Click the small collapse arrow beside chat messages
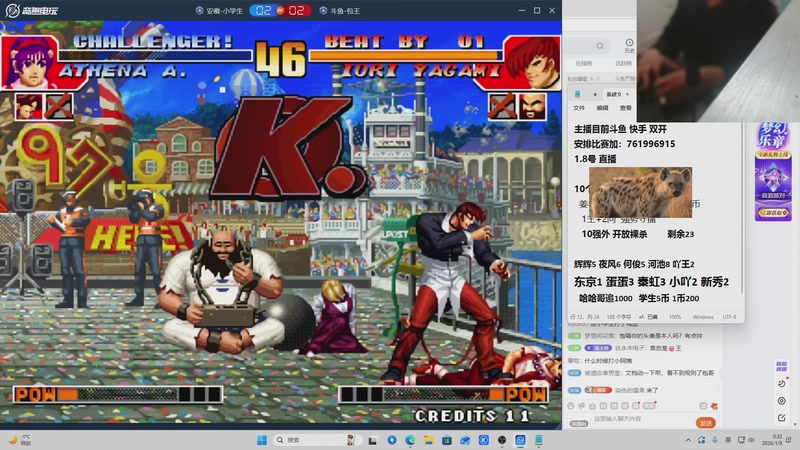The image size is (800, 450). pos(716,389)
